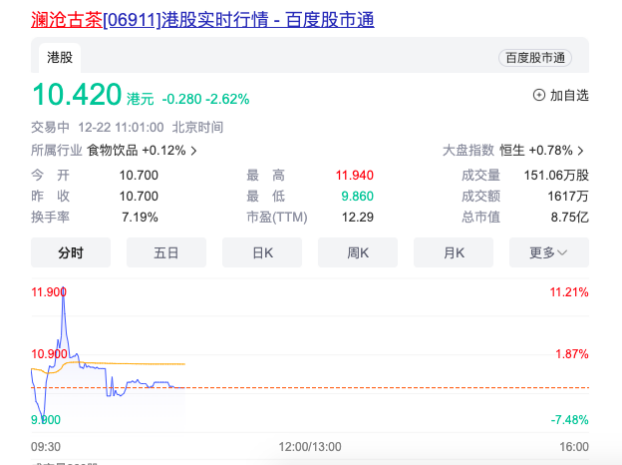Screen dimensions: 622x465
Task: Open the 更多 dropdown
Action: (x=549, y=252)
